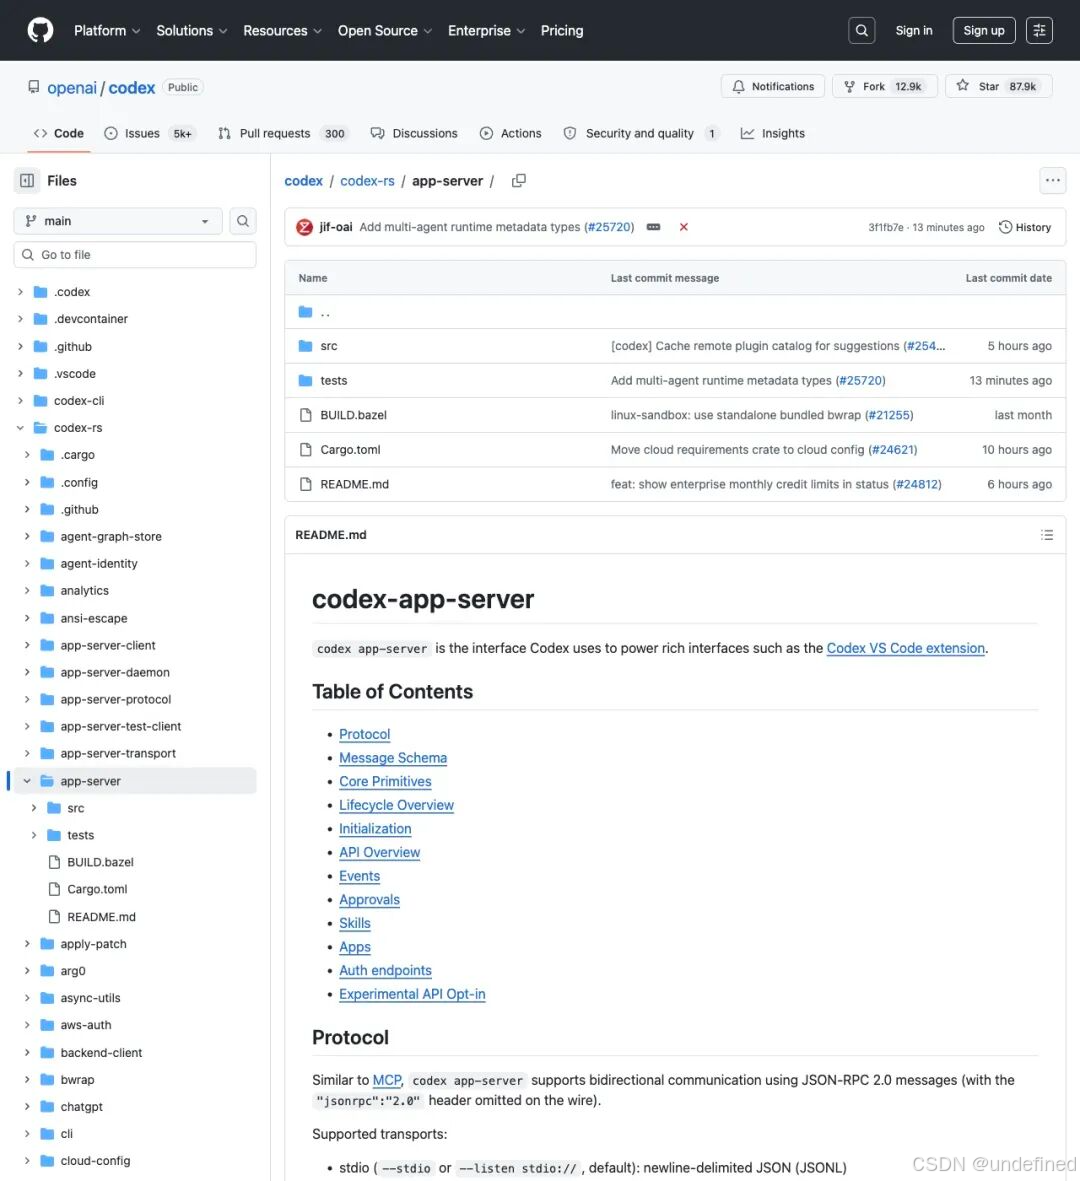The width and height of the screenshot is (1080, 1181).
Task: Open README.md in file table
Action: point(354,484)
